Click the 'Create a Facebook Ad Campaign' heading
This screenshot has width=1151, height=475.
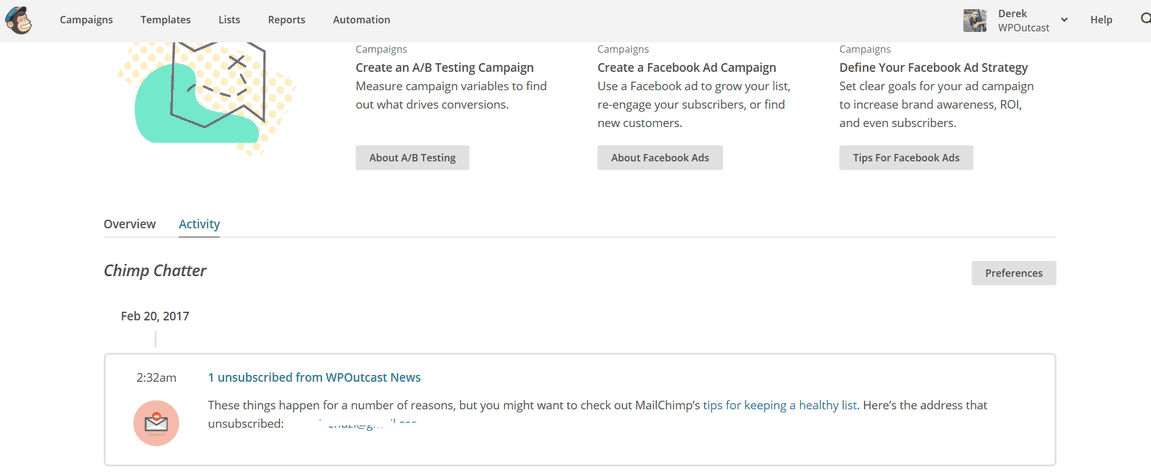point(687,68)
